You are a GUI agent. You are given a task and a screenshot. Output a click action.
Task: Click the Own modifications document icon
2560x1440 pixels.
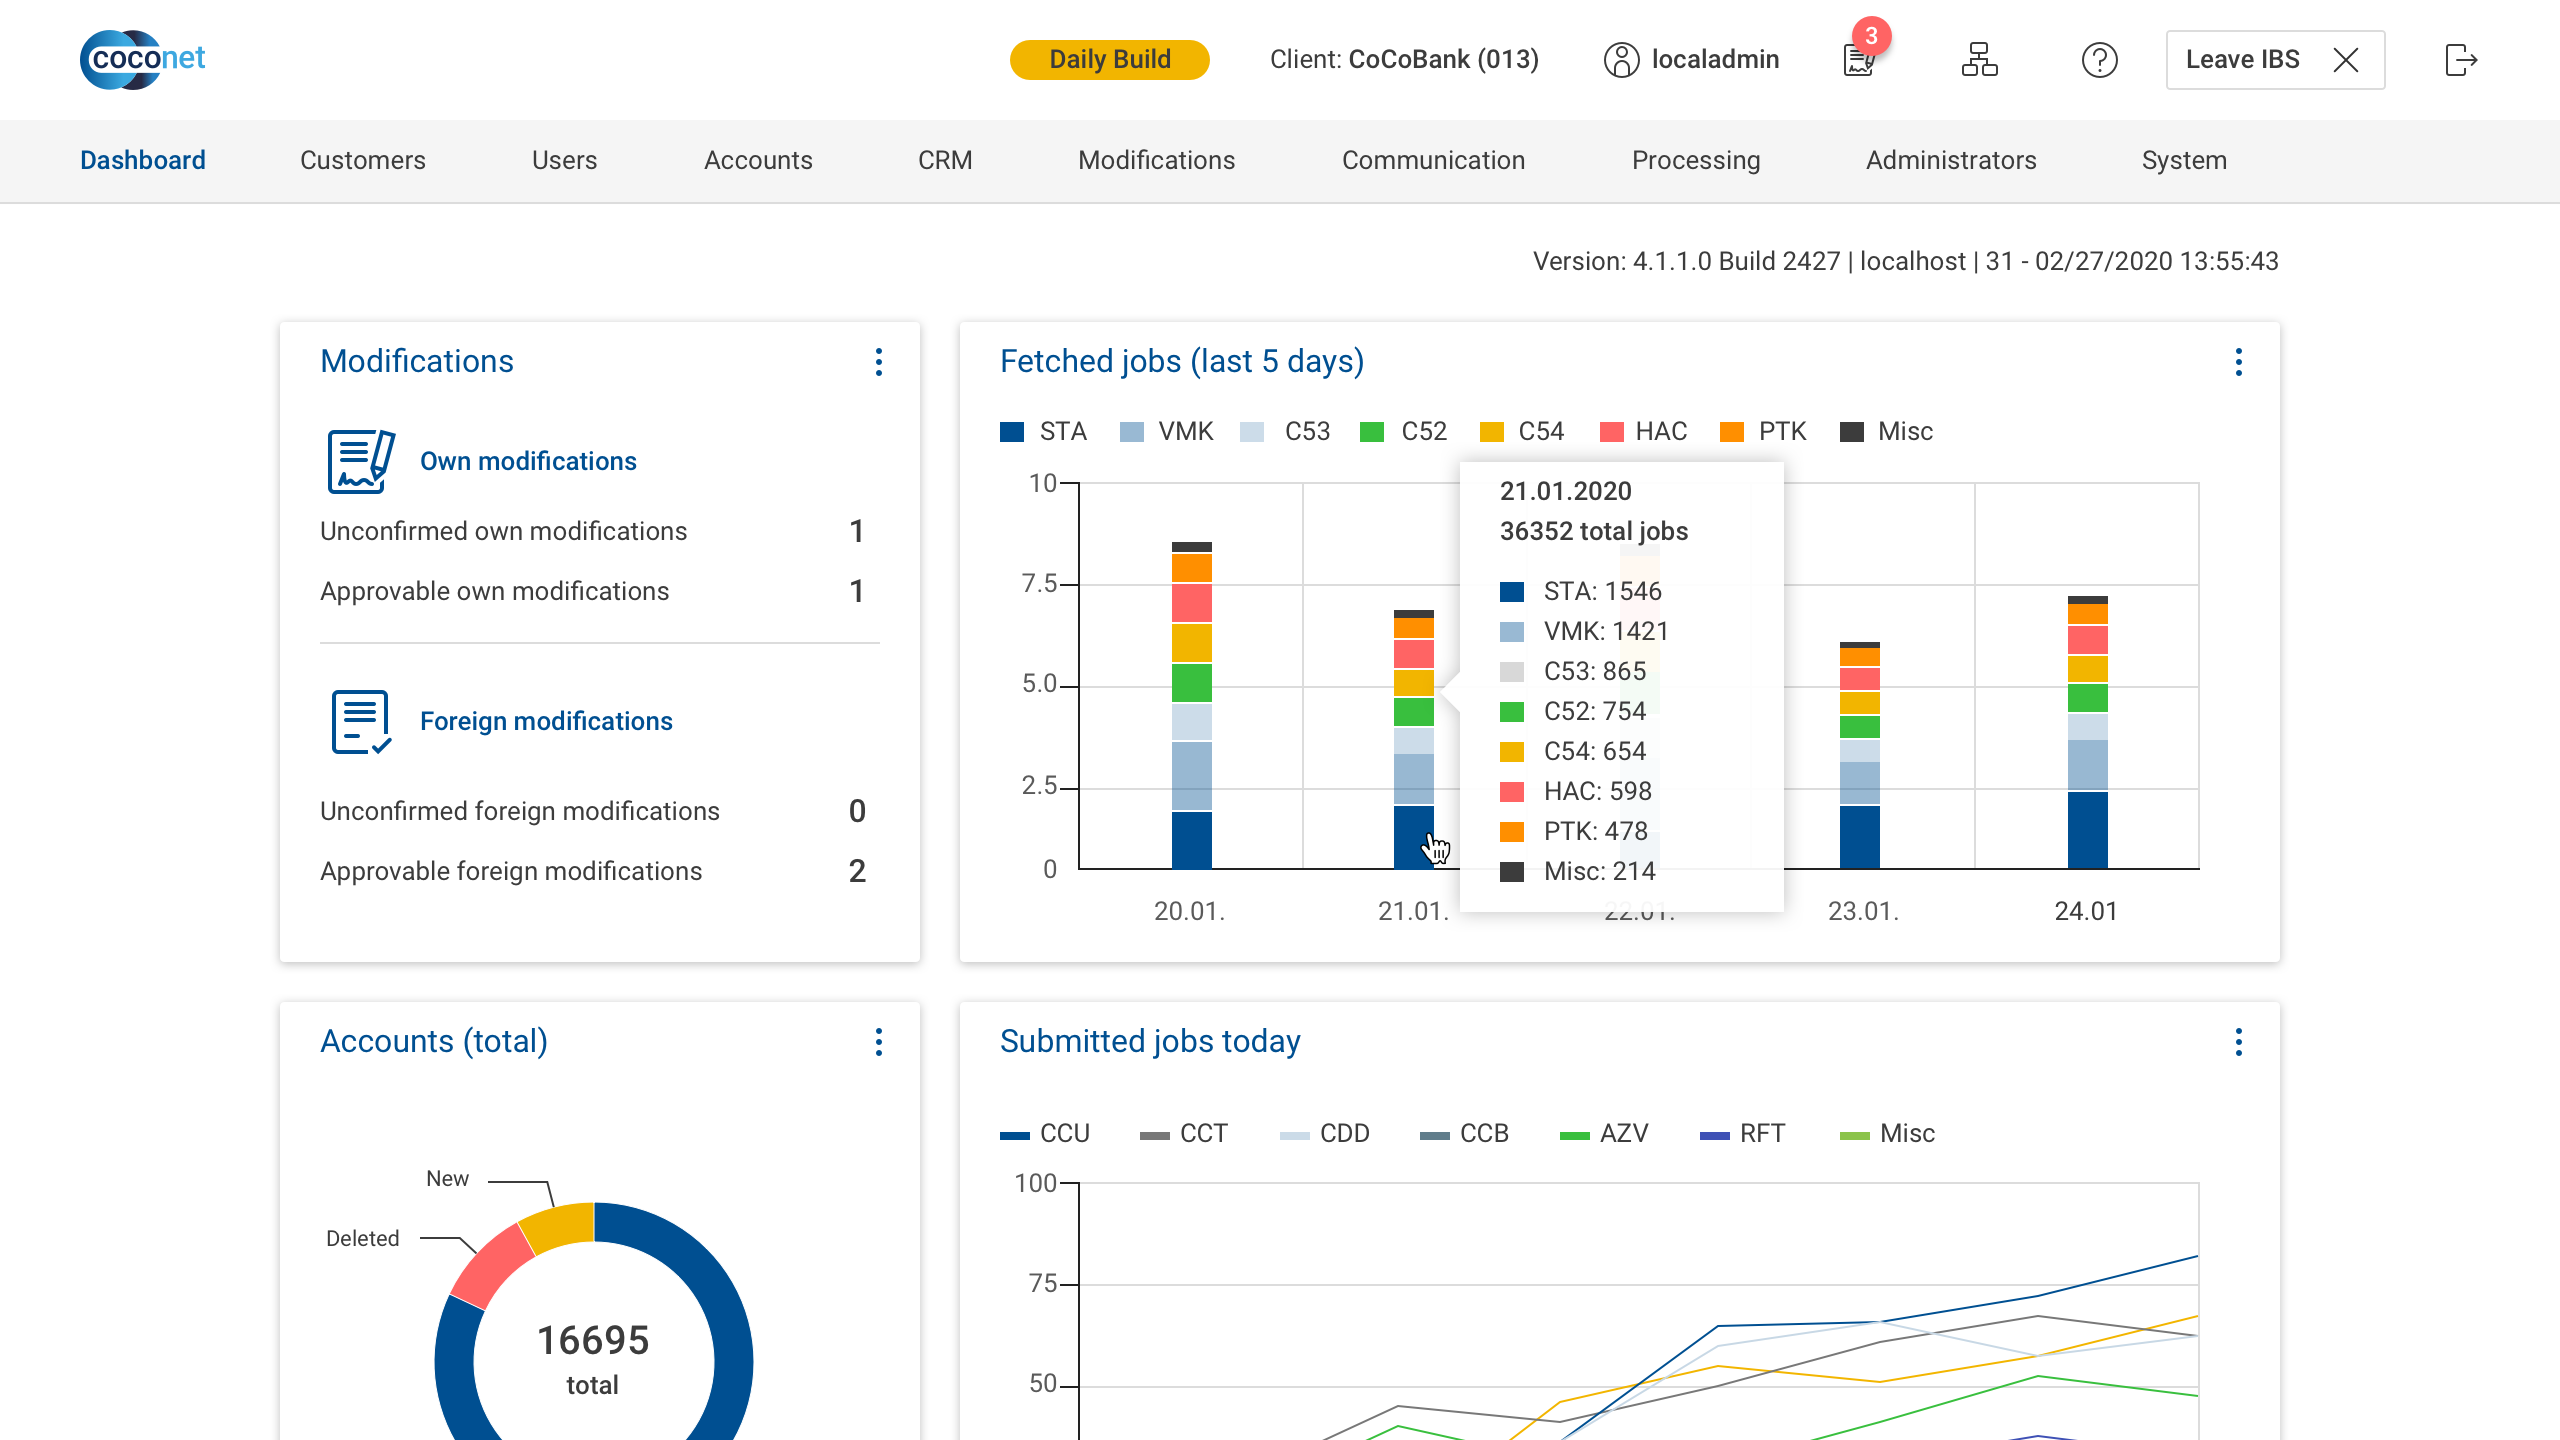click(361, 461)
